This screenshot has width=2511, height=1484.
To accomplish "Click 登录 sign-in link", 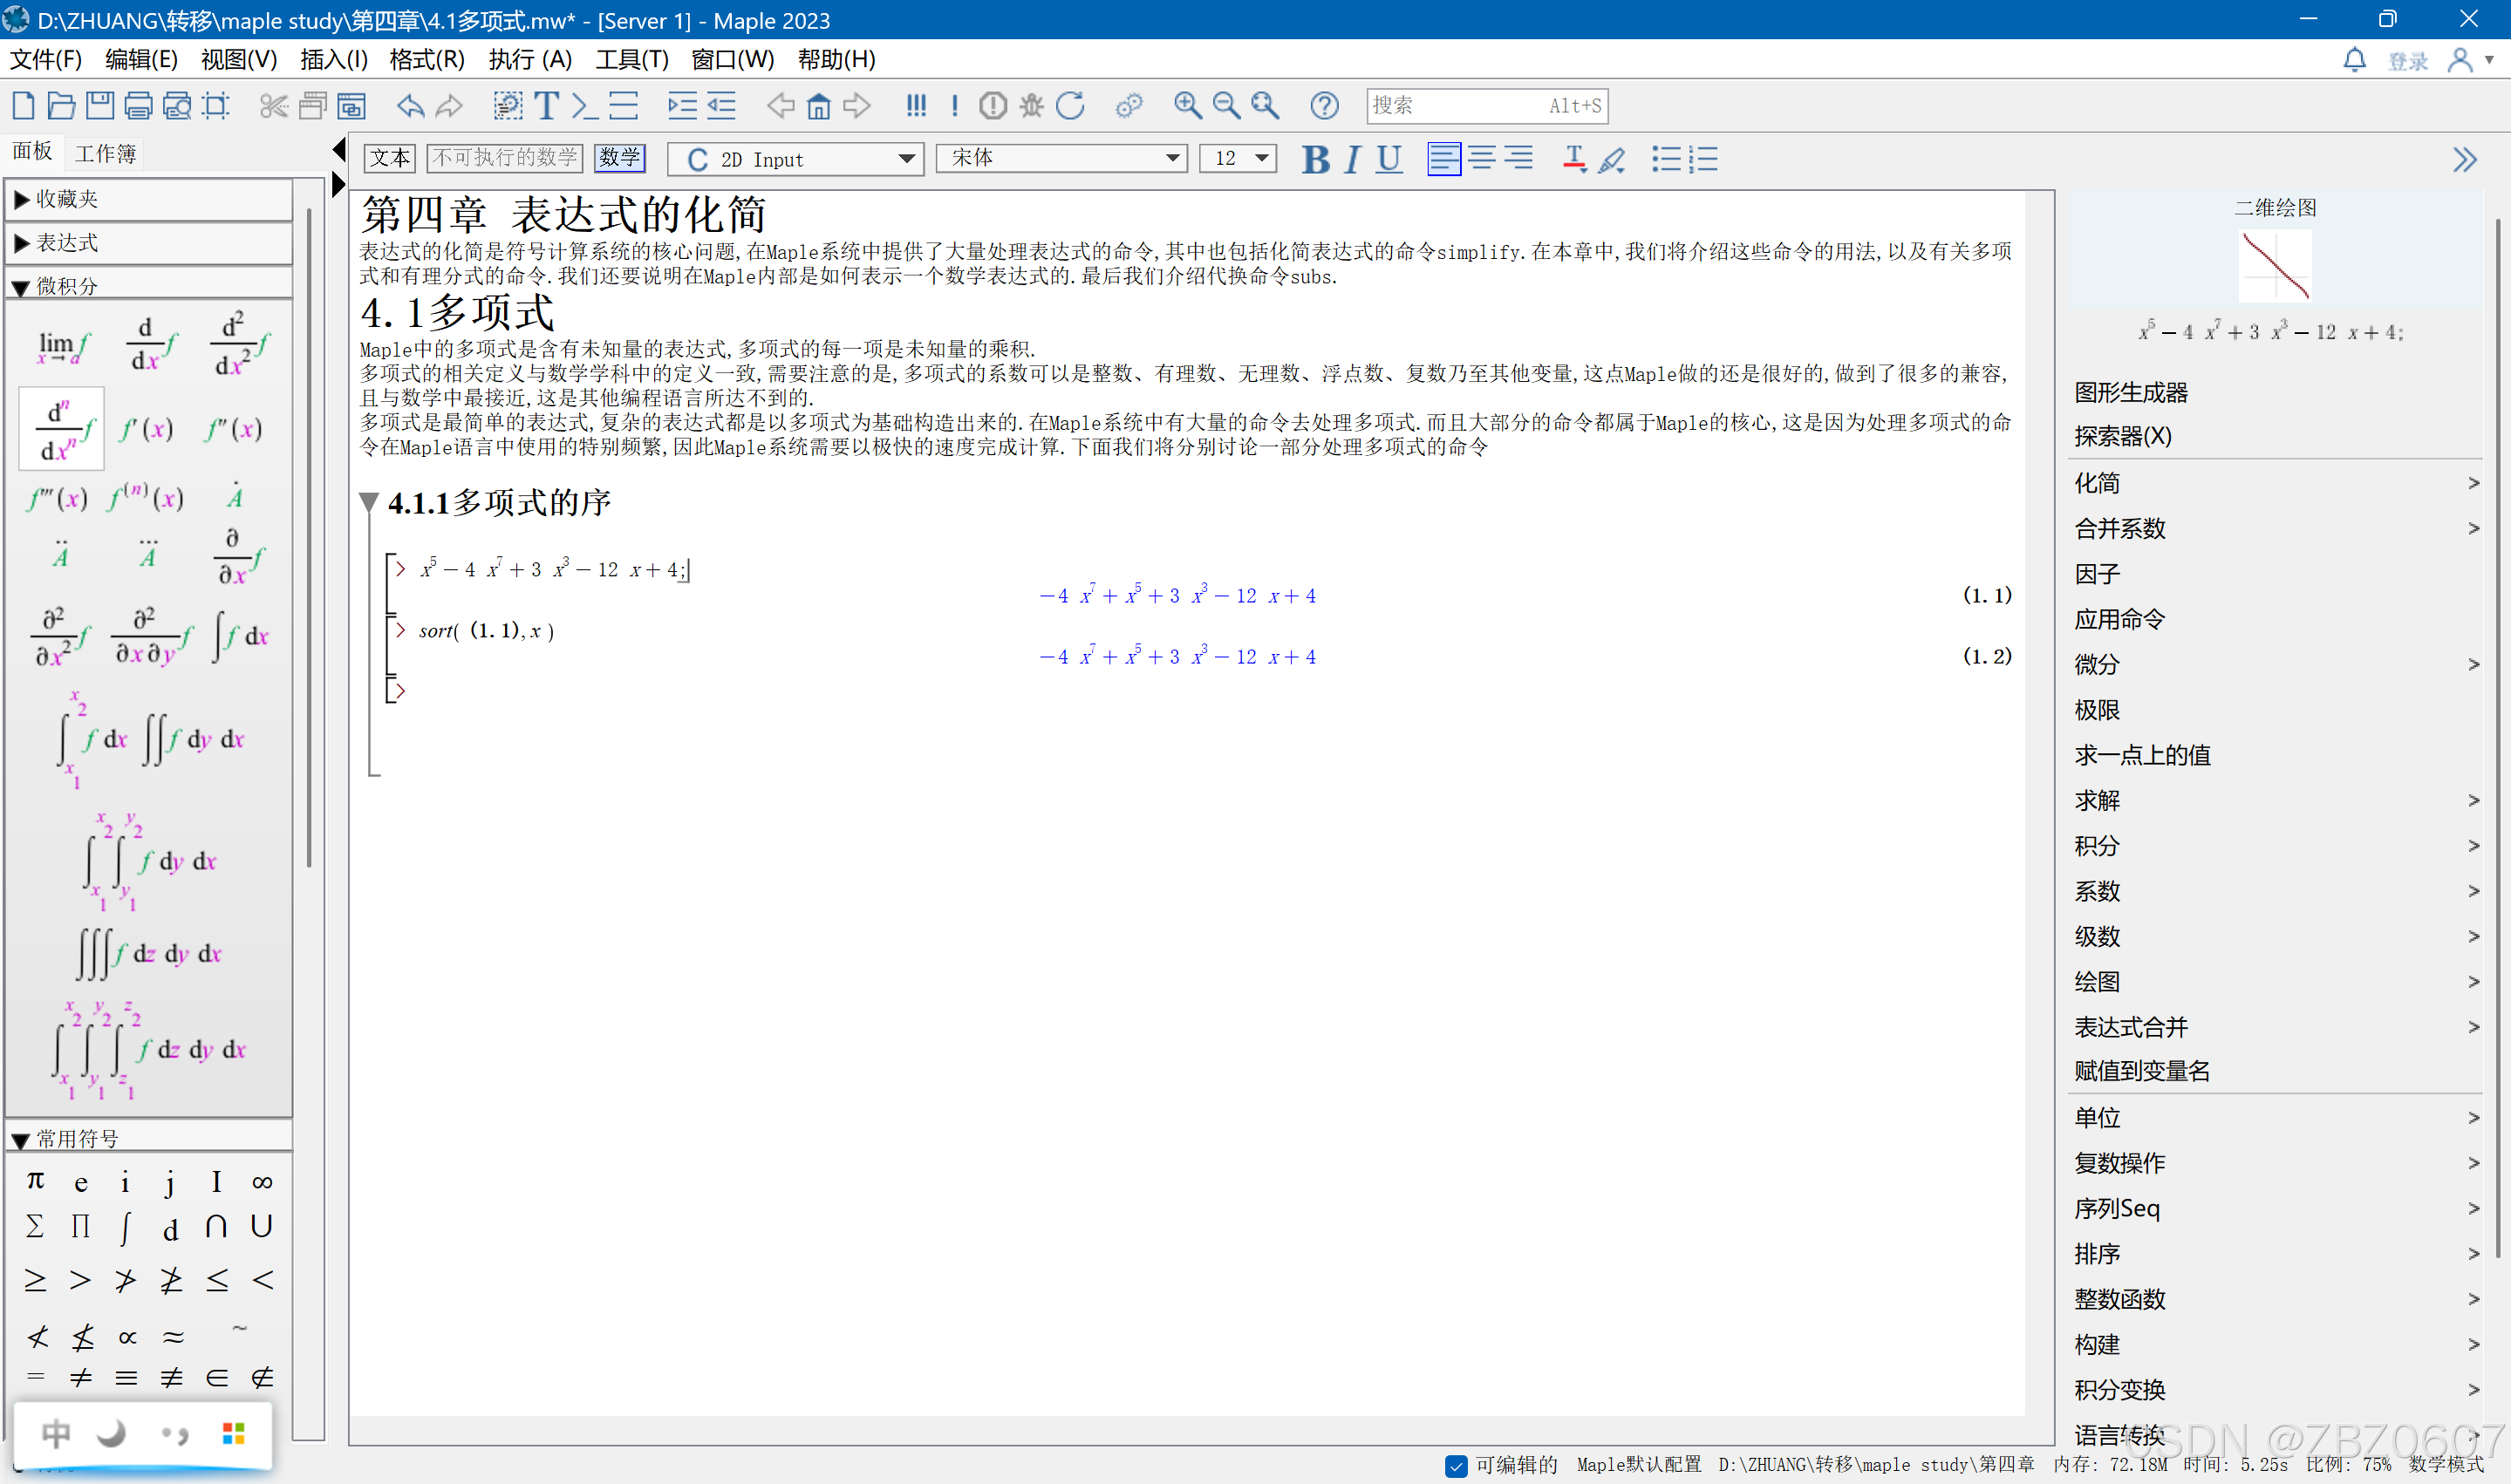I will (x=2407, y=62).
